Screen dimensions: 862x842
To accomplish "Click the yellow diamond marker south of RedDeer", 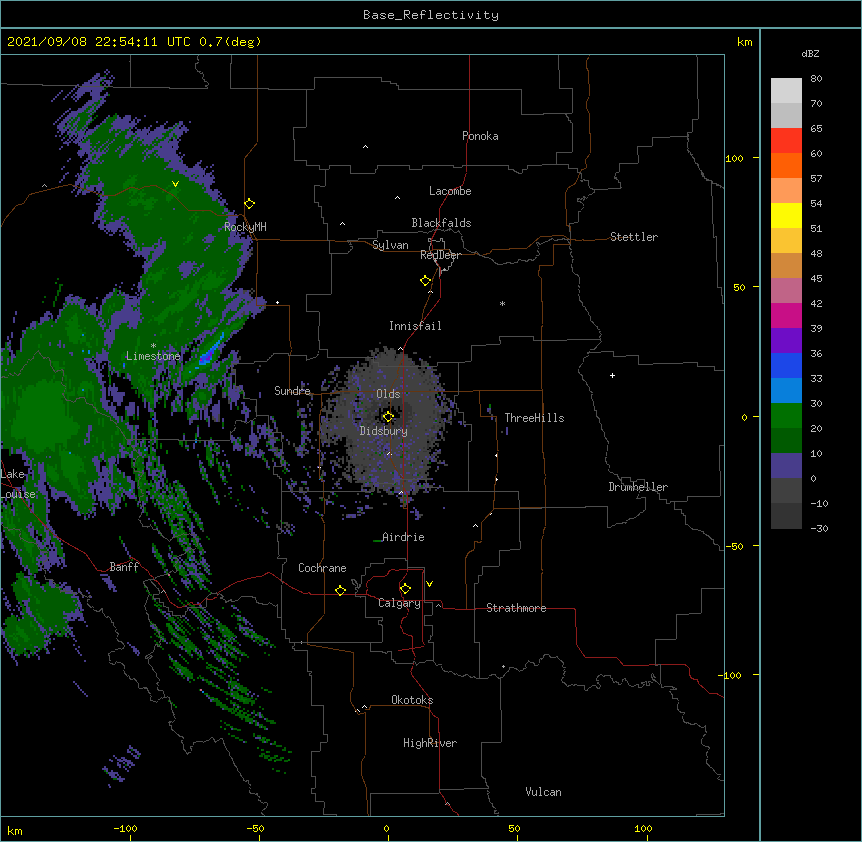I will [x=425, y=281].
